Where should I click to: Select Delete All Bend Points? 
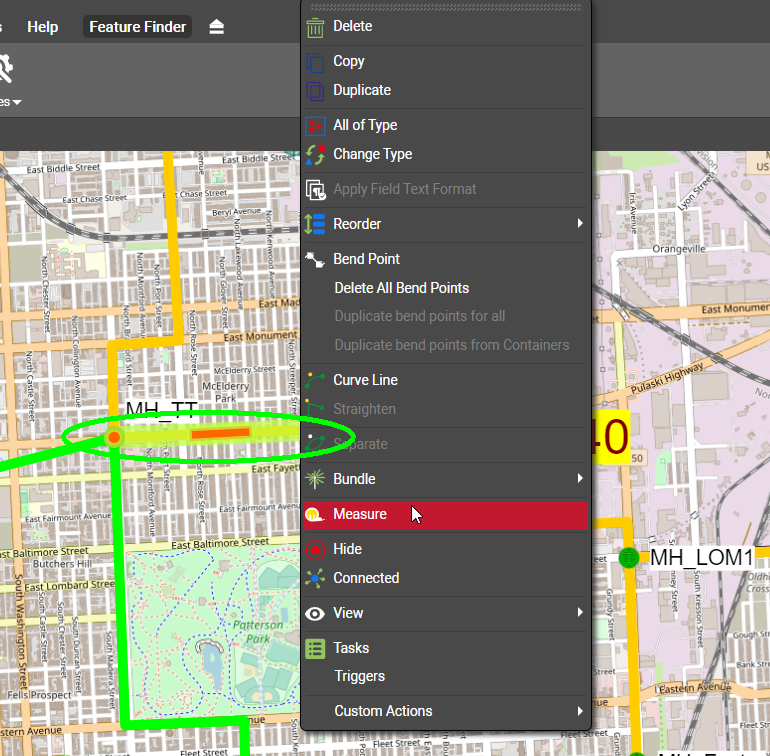click(x=401, y=288)
